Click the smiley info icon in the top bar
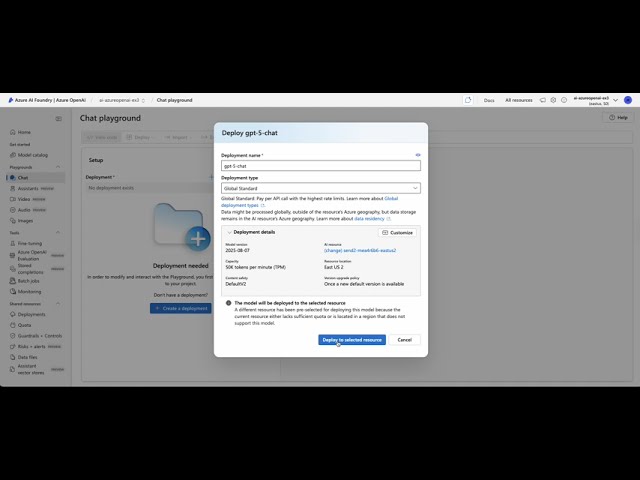Screen dimensions: 640x480 (x=564, y=100)
